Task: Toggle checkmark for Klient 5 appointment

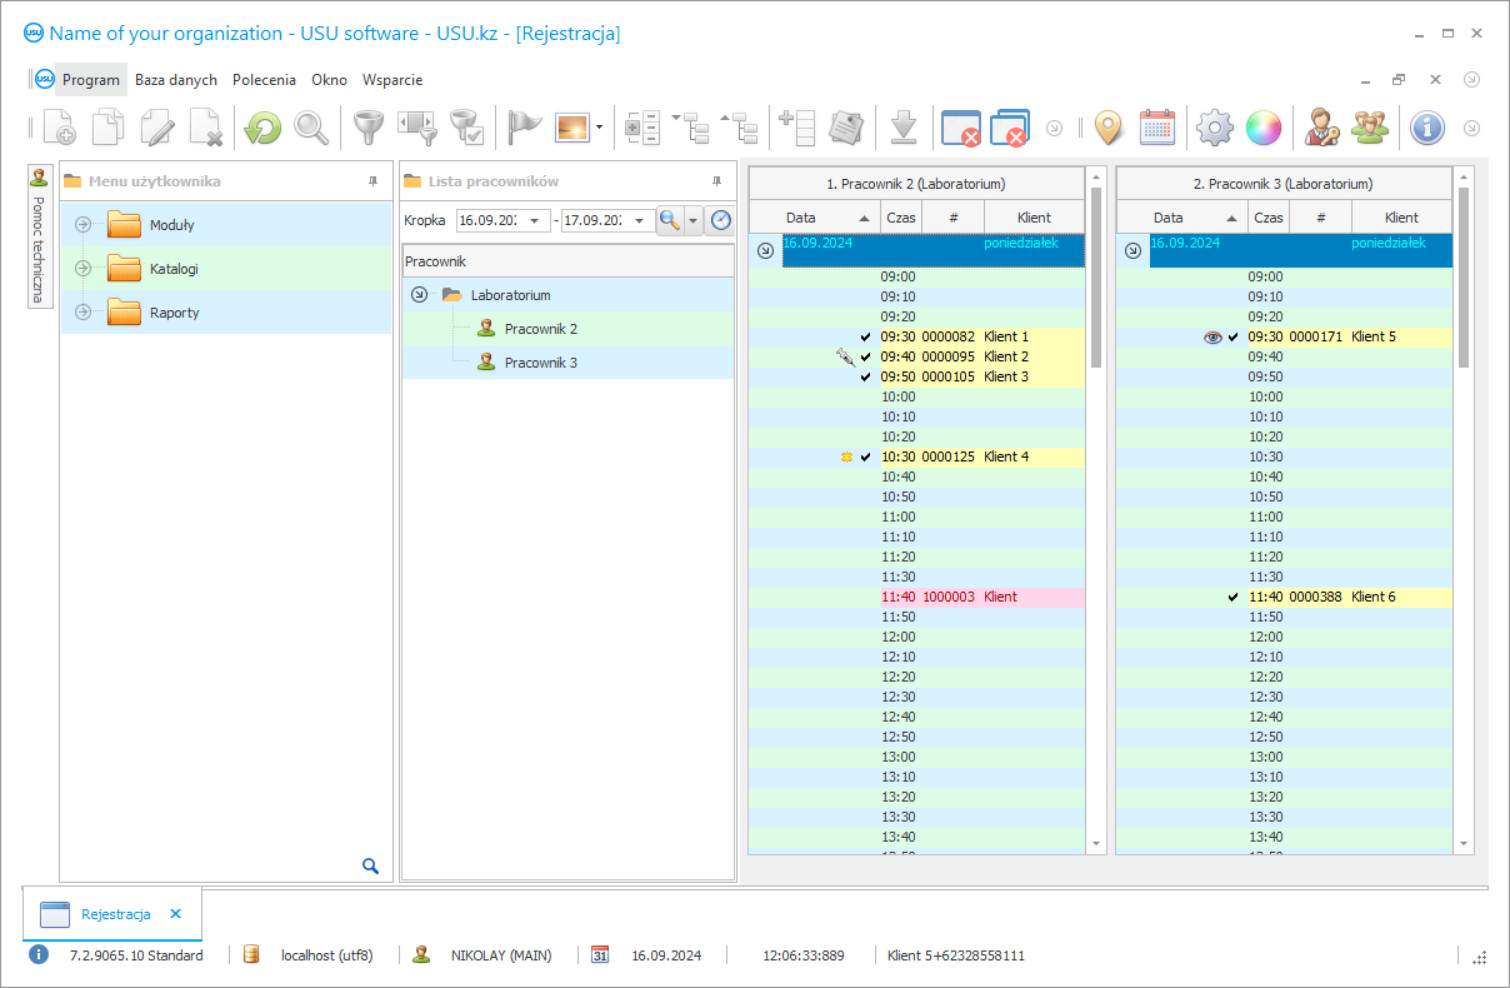Action: pos(1233,337)
